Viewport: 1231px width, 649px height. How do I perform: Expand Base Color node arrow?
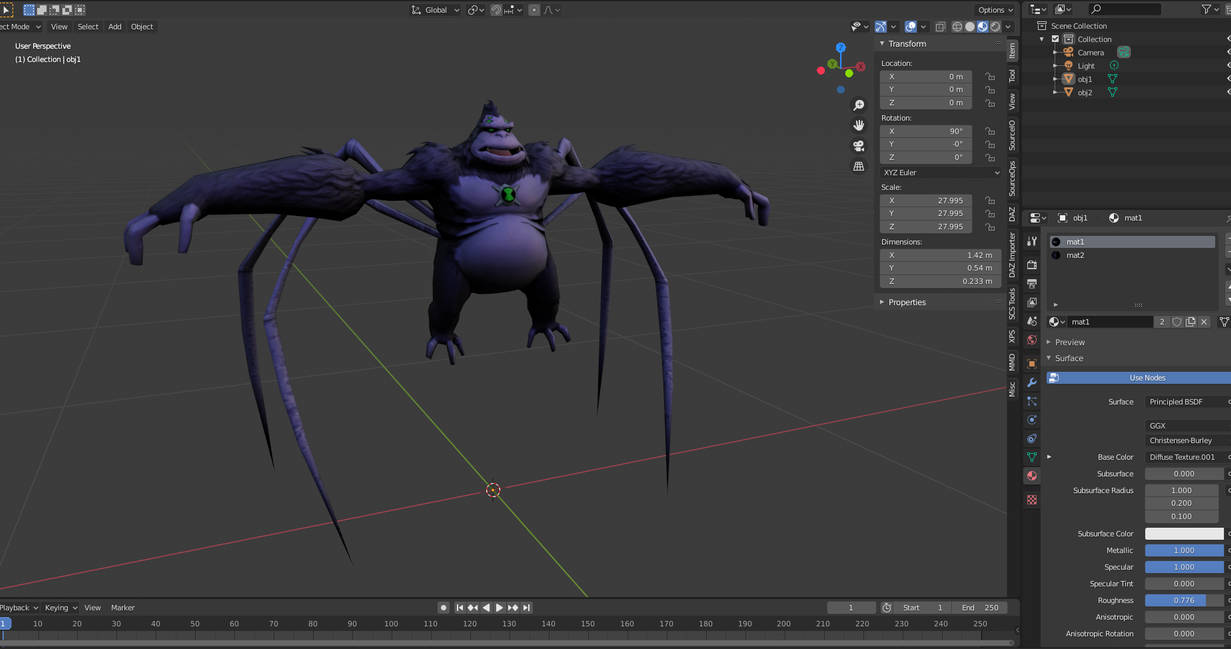[x=1049, y=457]
